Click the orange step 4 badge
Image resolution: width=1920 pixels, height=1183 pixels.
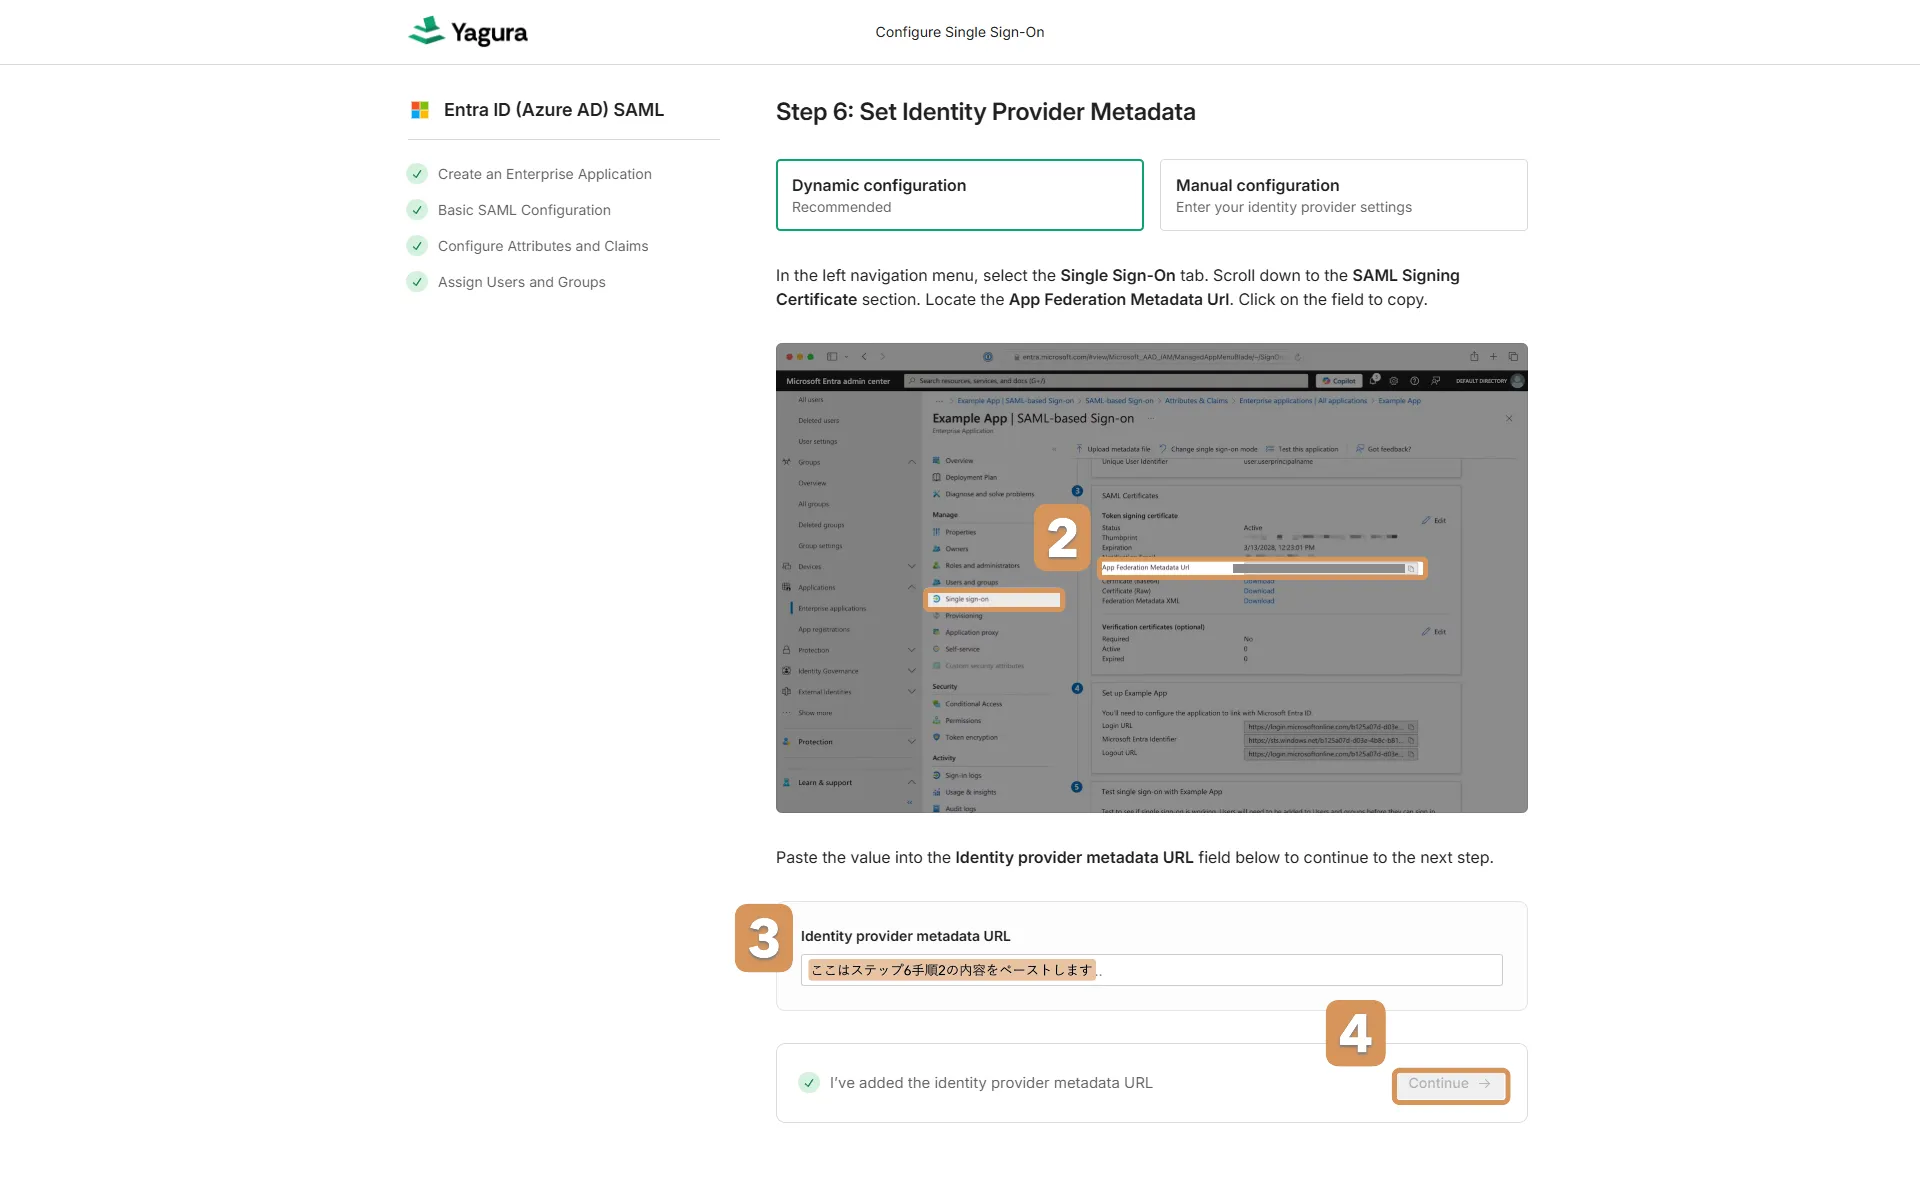point(1355,1033)
